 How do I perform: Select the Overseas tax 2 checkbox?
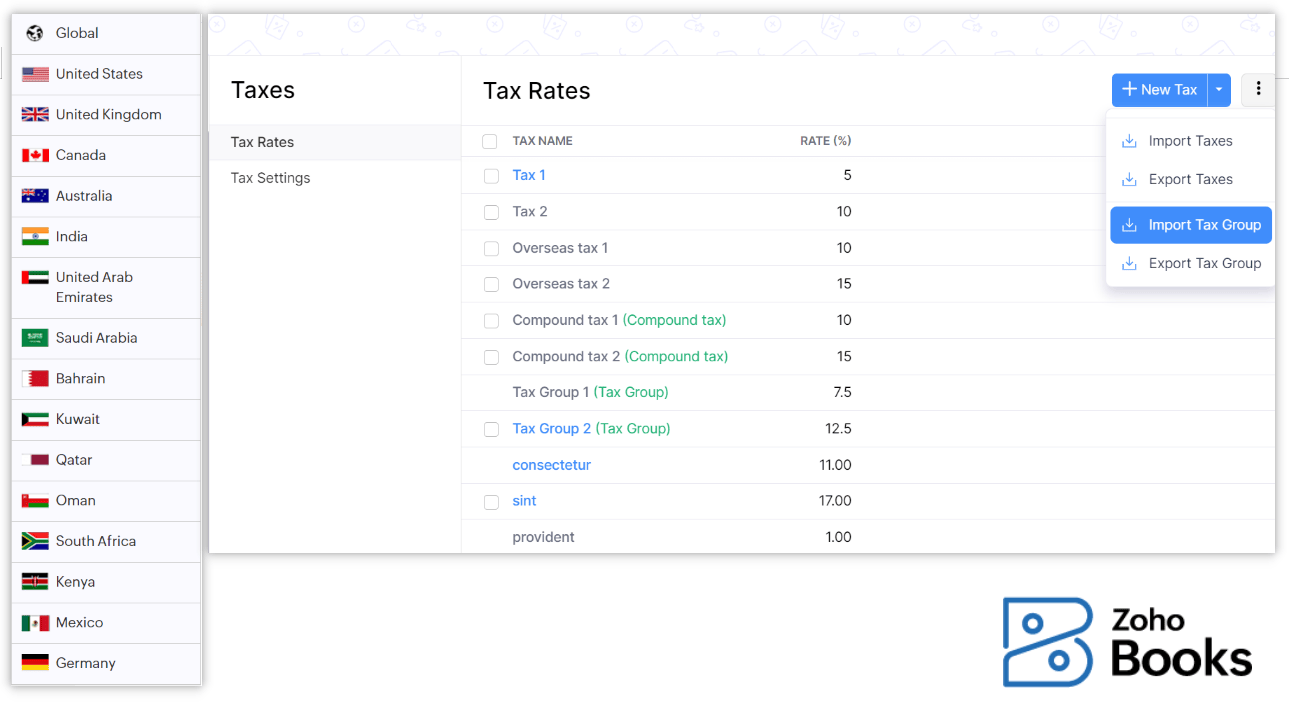[491, 284]
